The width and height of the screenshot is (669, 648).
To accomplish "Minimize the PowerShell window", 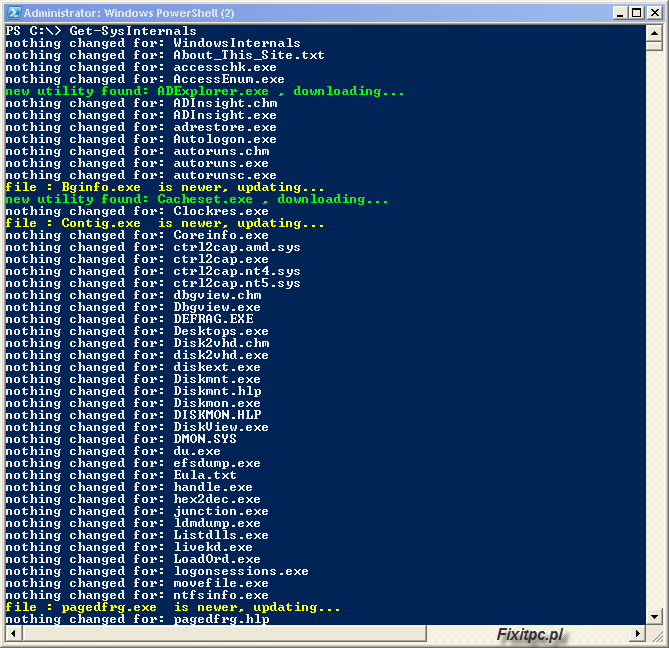I will [x=620, y=13].
